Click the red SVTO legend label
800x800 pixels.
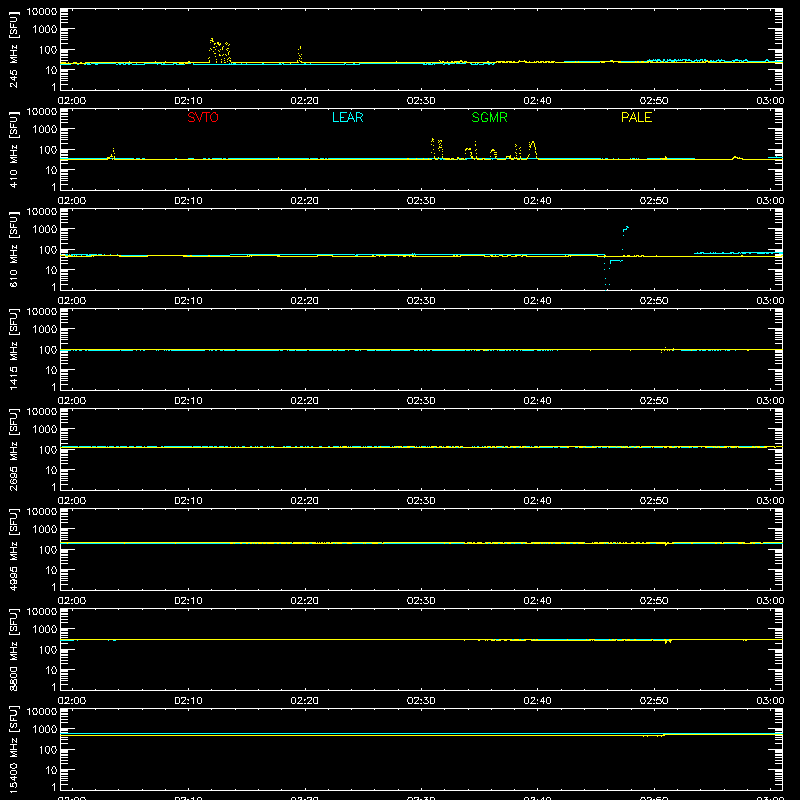coord(203,117)
